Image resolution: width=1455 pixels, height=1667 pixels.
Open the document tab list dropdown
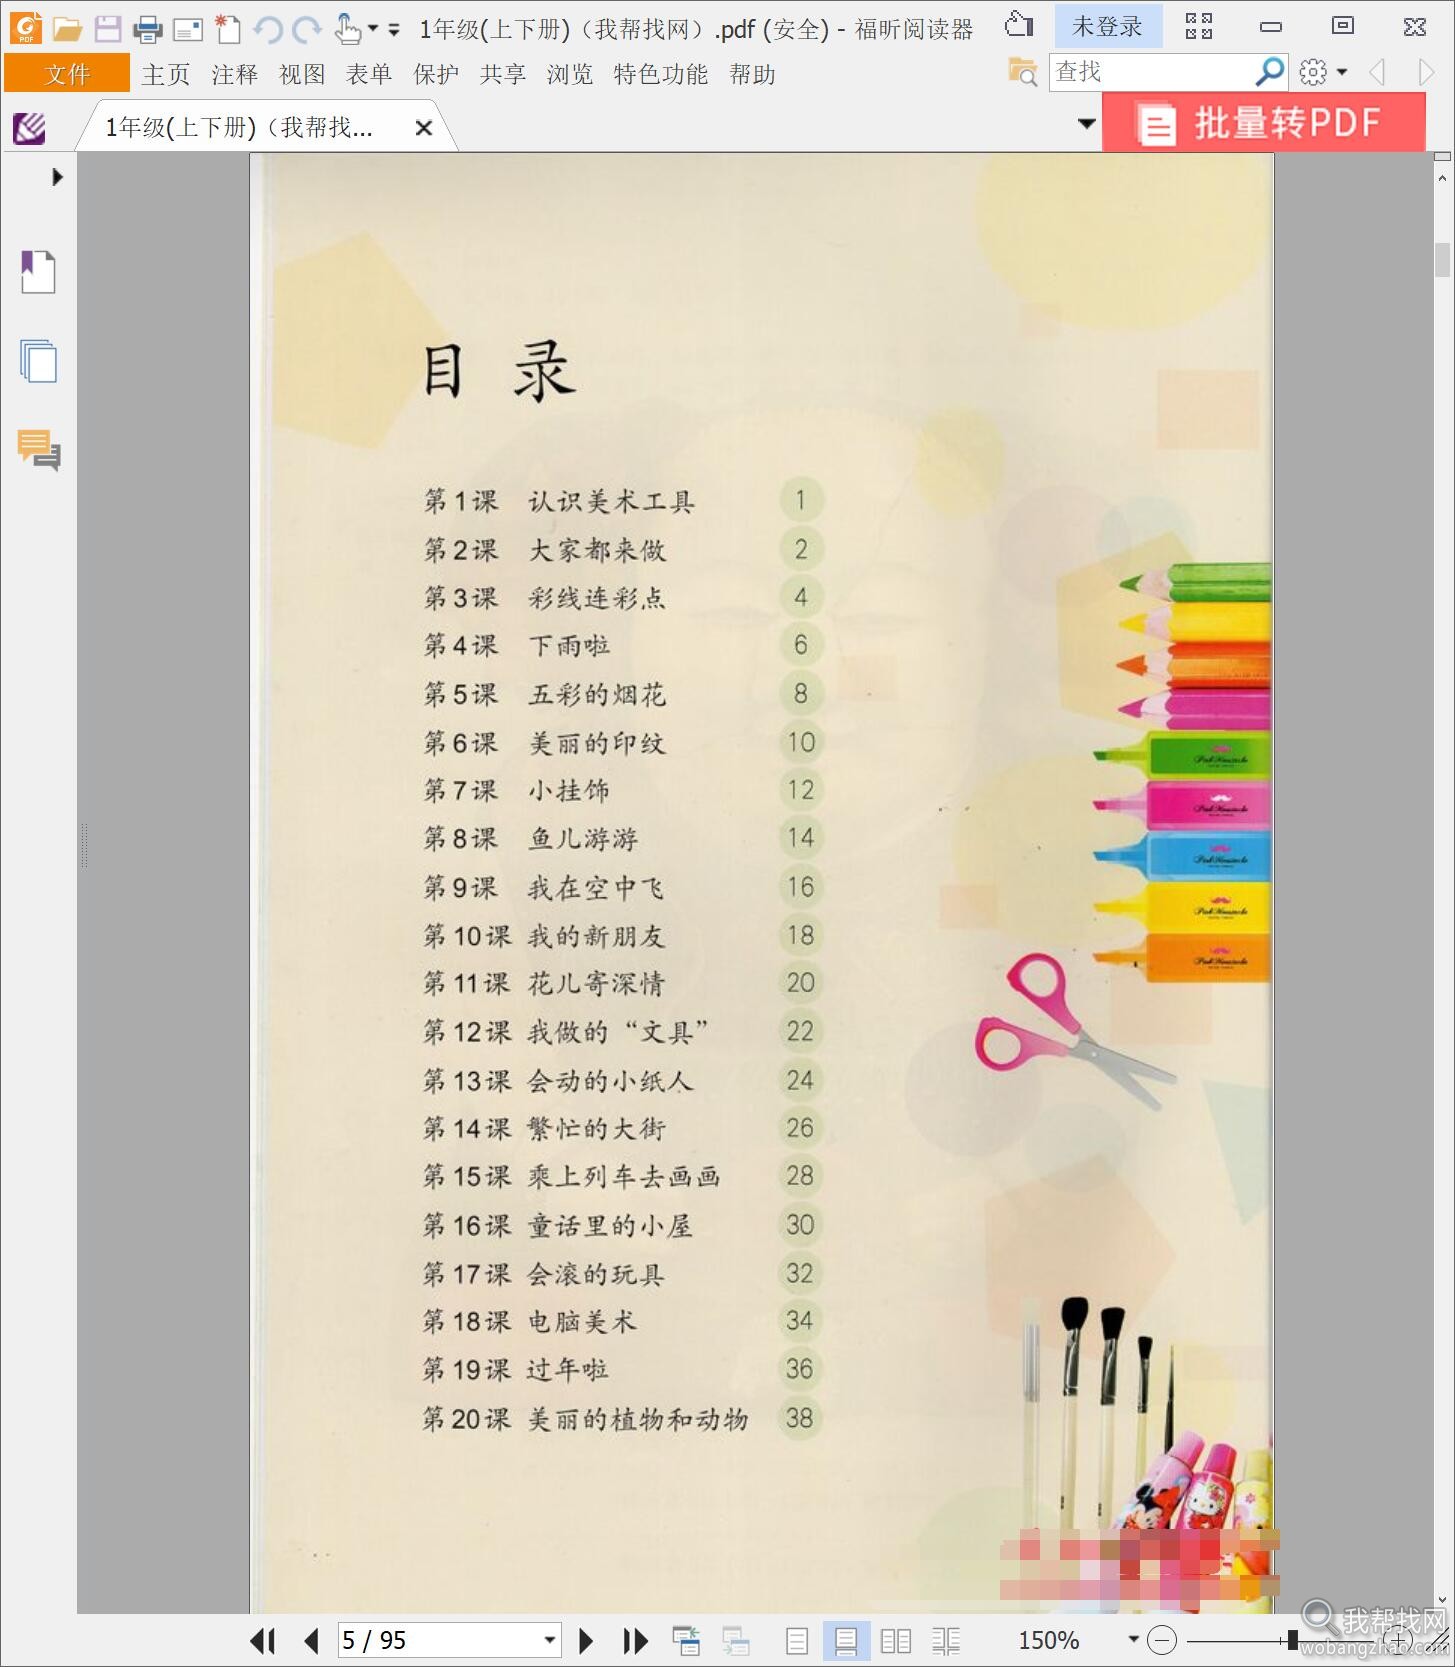(1086, 124)
